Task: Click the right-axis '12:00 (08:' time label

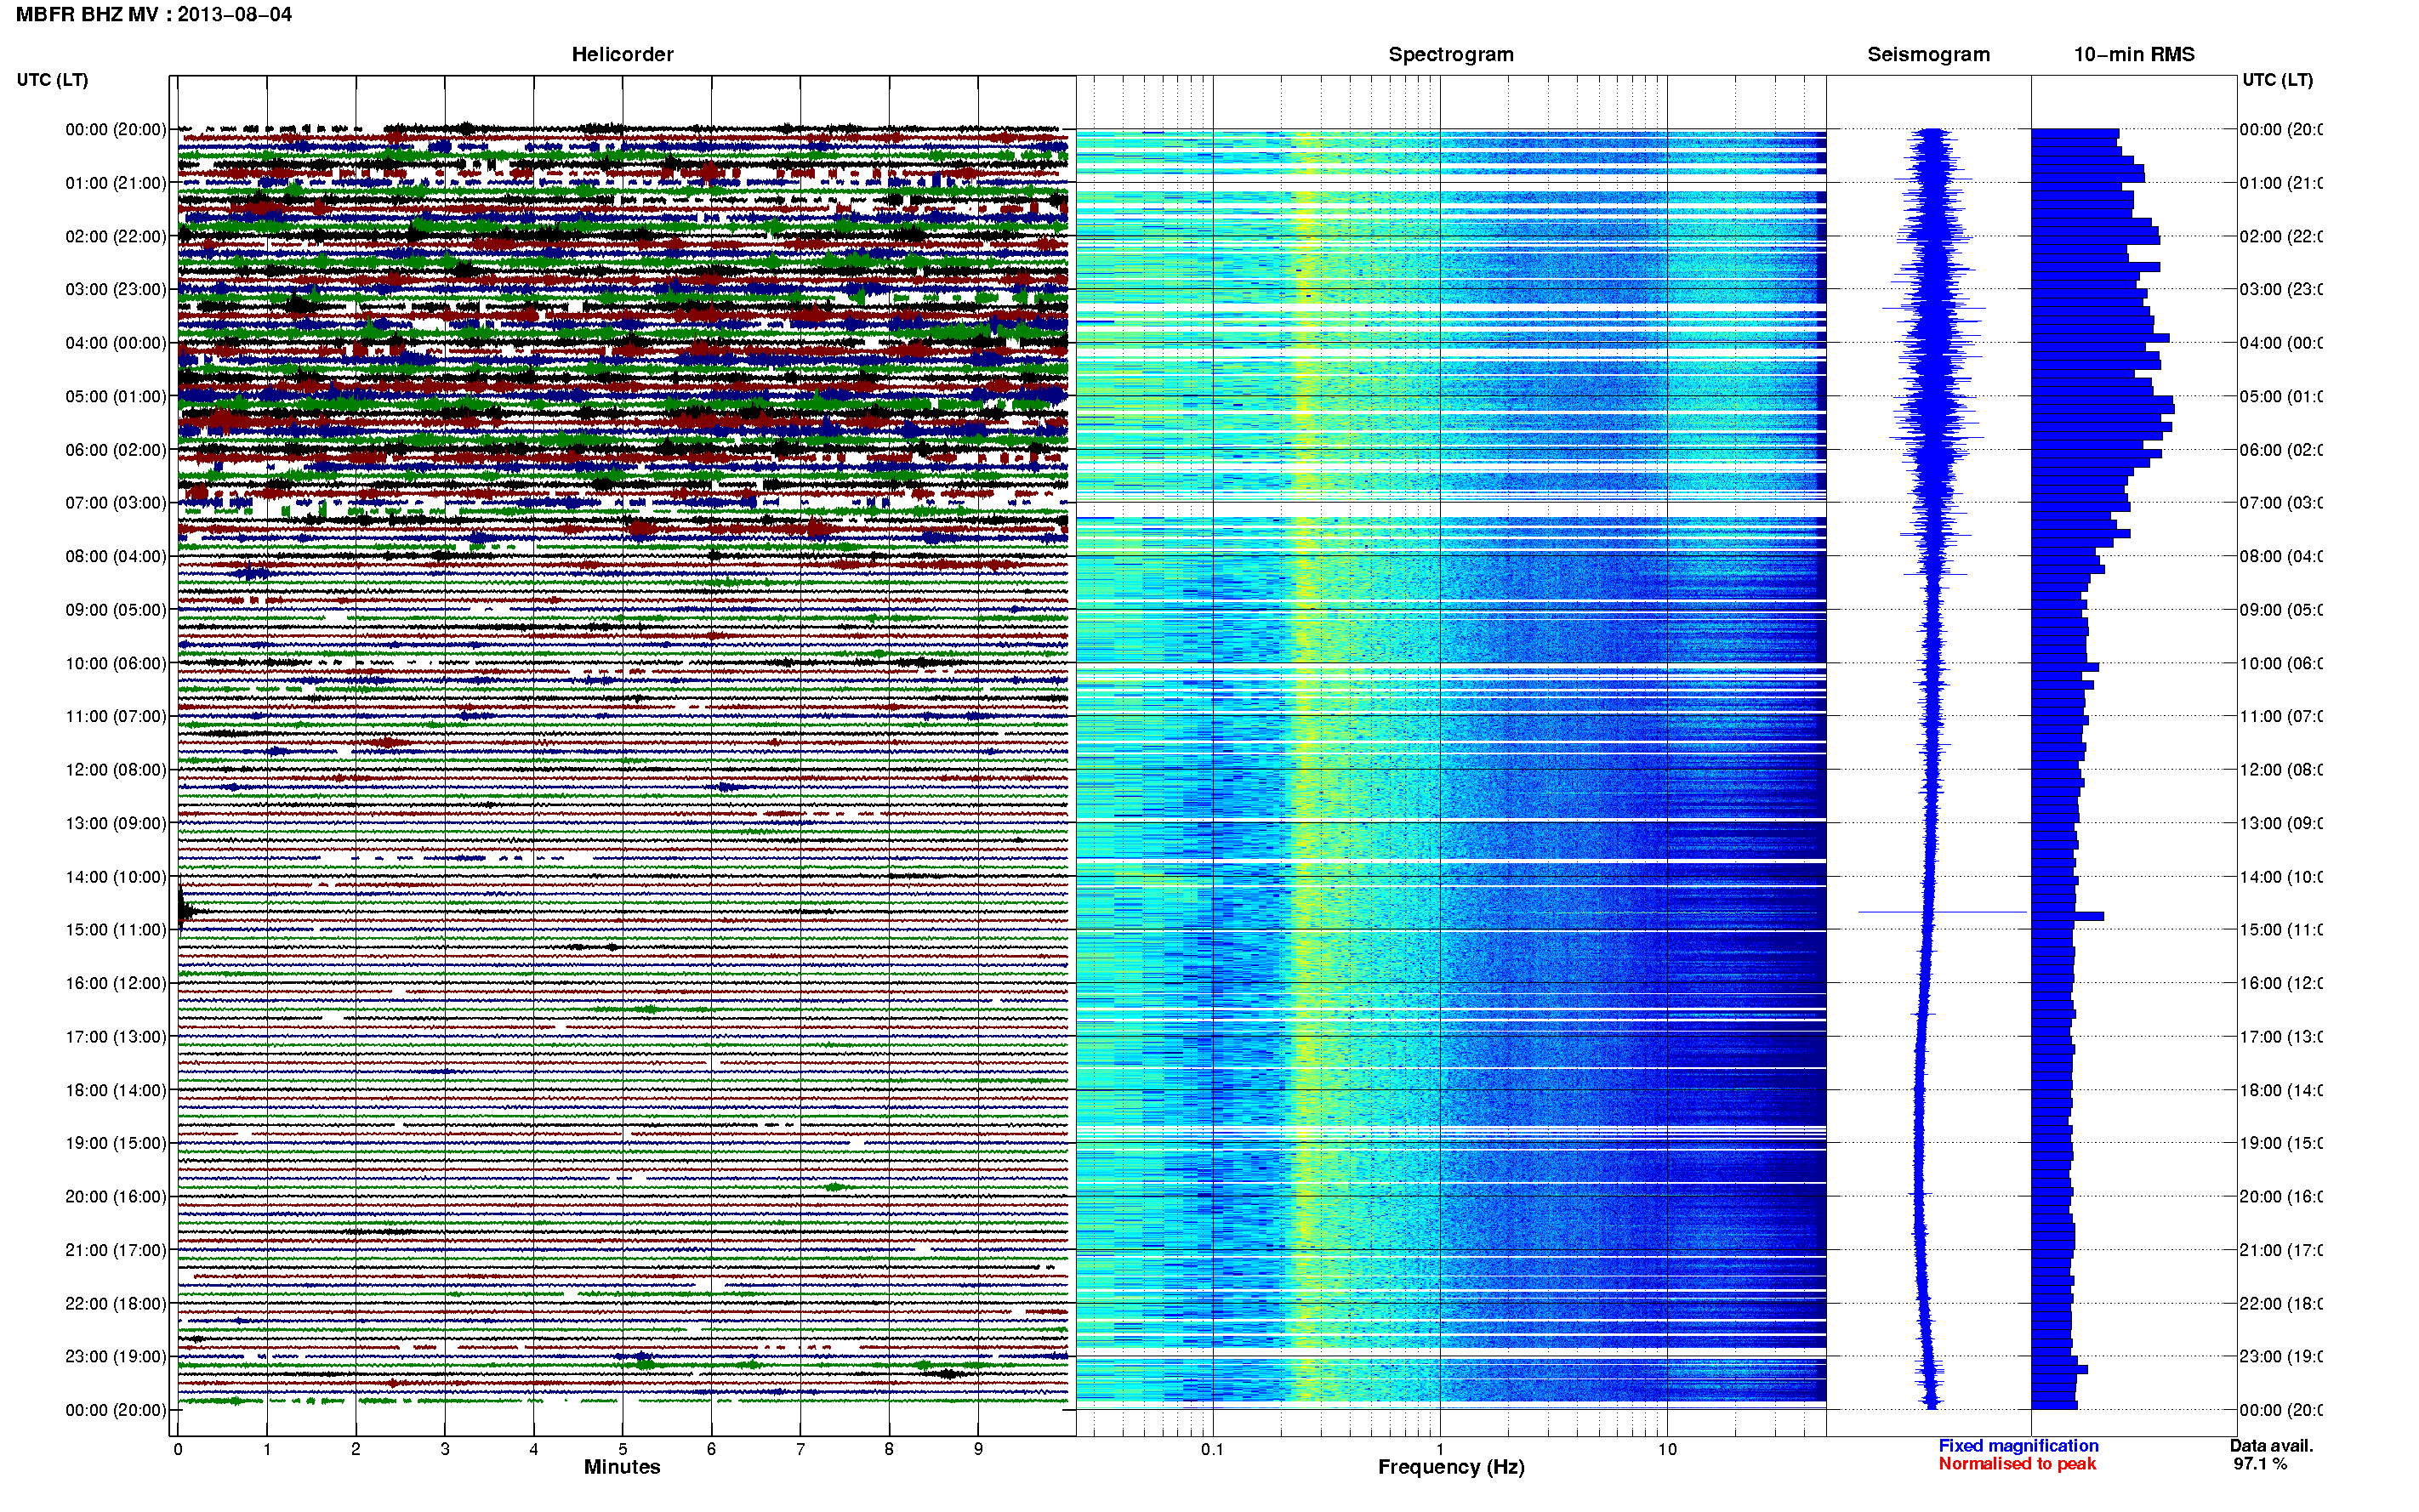Action: [x=2280, y=770]
